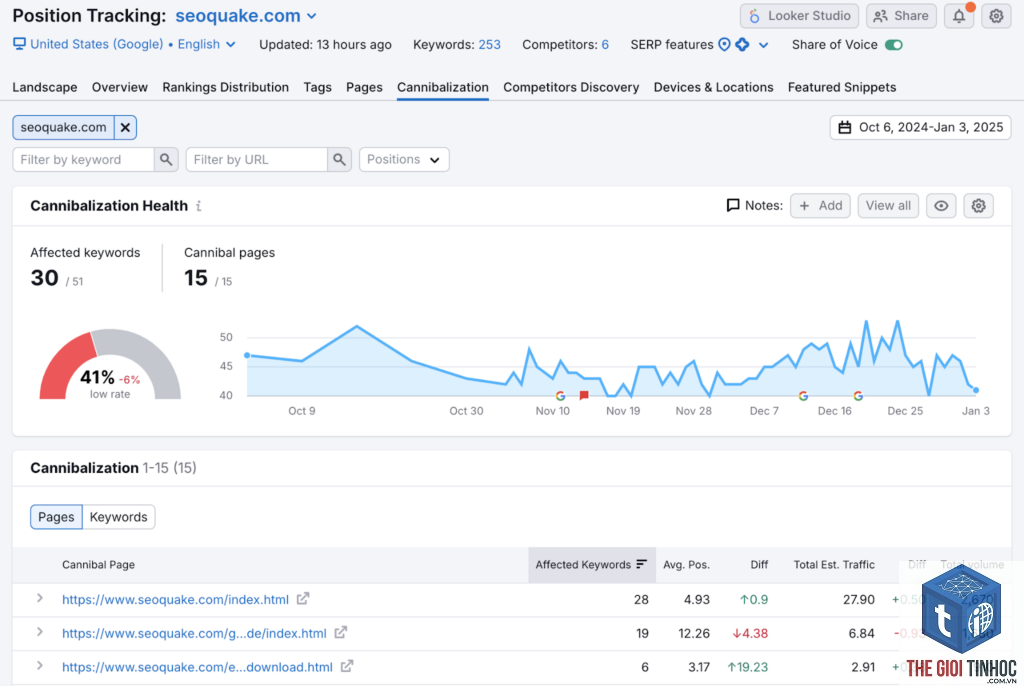Focus the Filter by keyword field
This screenshot has height=686, width=1024.
(84, 159)
